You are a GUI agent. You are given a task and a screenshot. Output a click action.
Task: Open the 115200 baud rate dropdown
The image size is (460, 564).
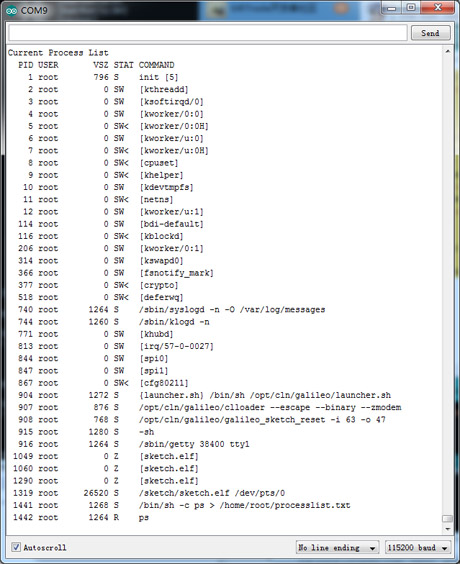[418, 547]
